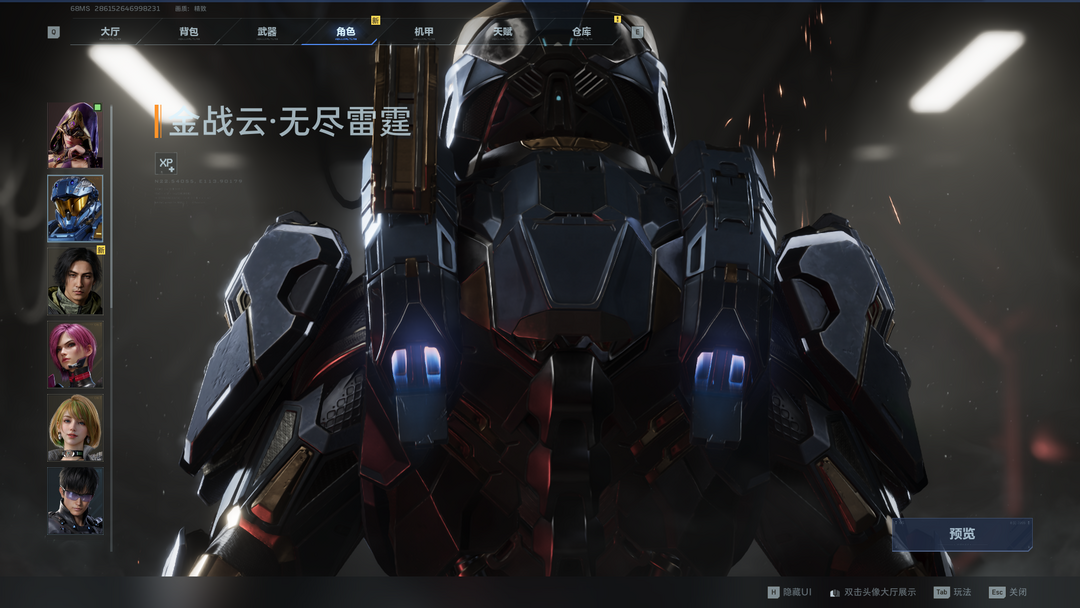Screen dimensions: 1080x608
Task: Switch to the 仓库 warehouse tab
Action: click(x=581, y=32)
